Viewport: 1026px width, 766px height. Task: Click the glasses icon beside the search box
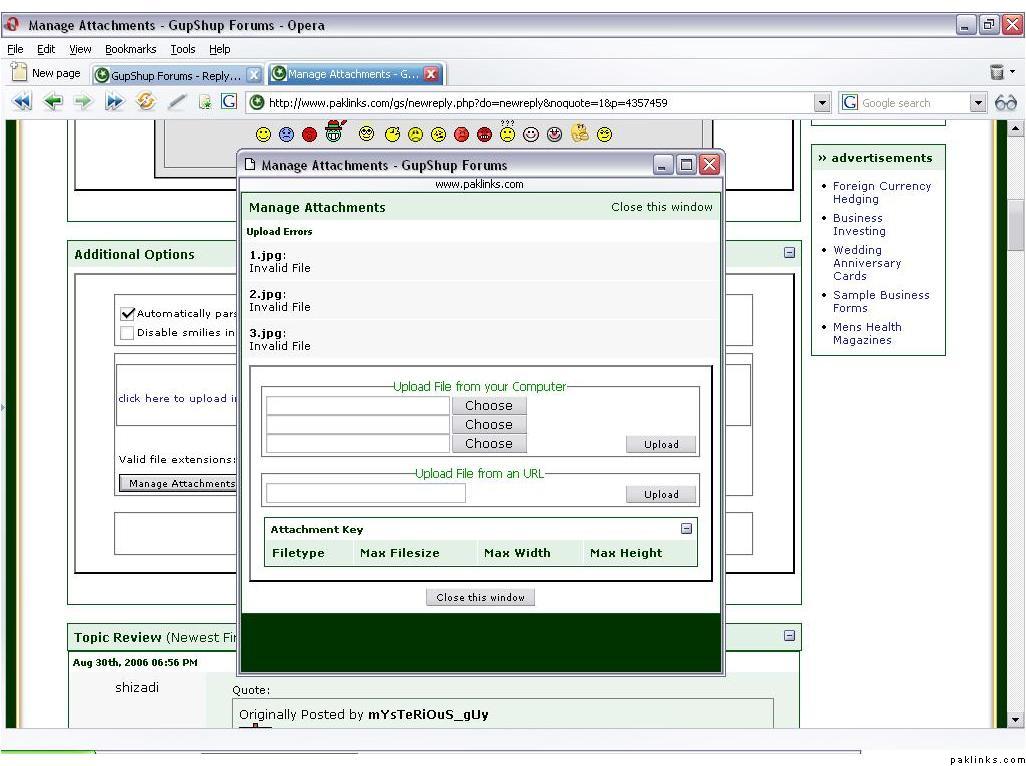1005,103
